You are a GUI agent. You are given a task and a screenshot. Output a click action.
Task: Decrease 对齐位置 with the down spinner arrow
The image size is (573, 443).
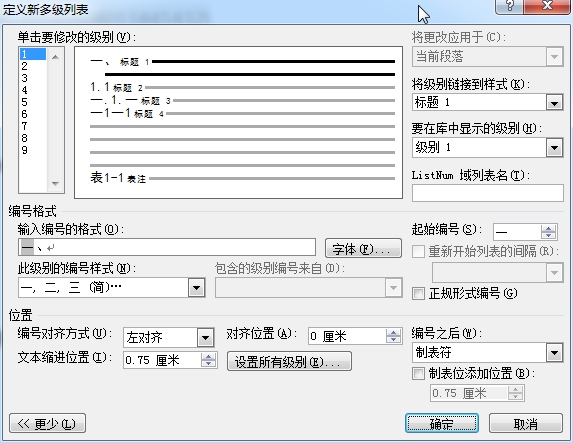(394, 340)
